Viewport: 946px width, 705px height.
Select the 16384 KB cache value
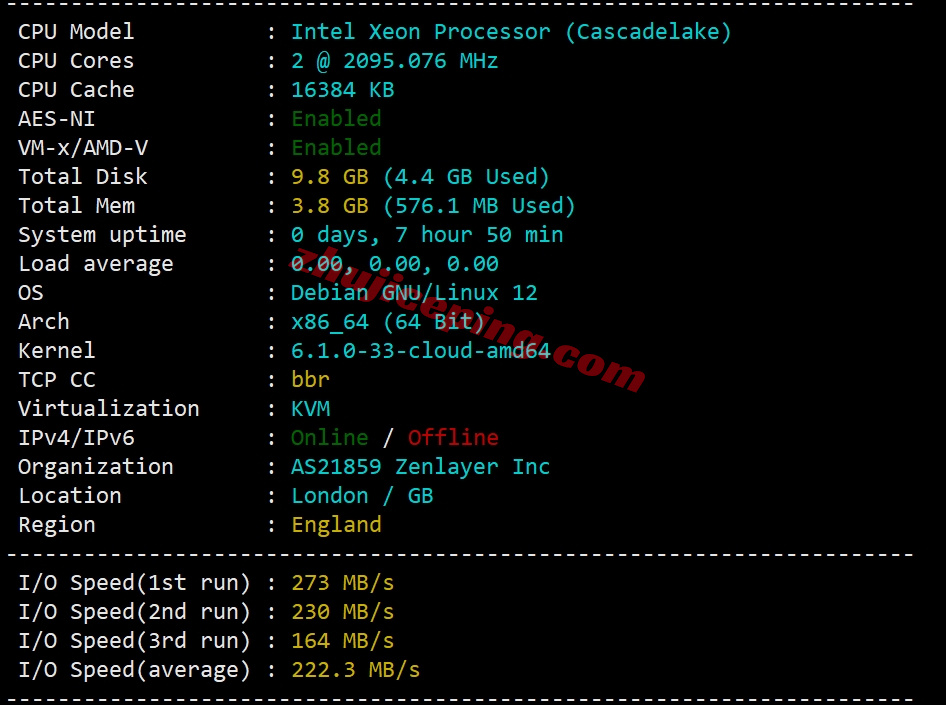[x=342, y=90]
